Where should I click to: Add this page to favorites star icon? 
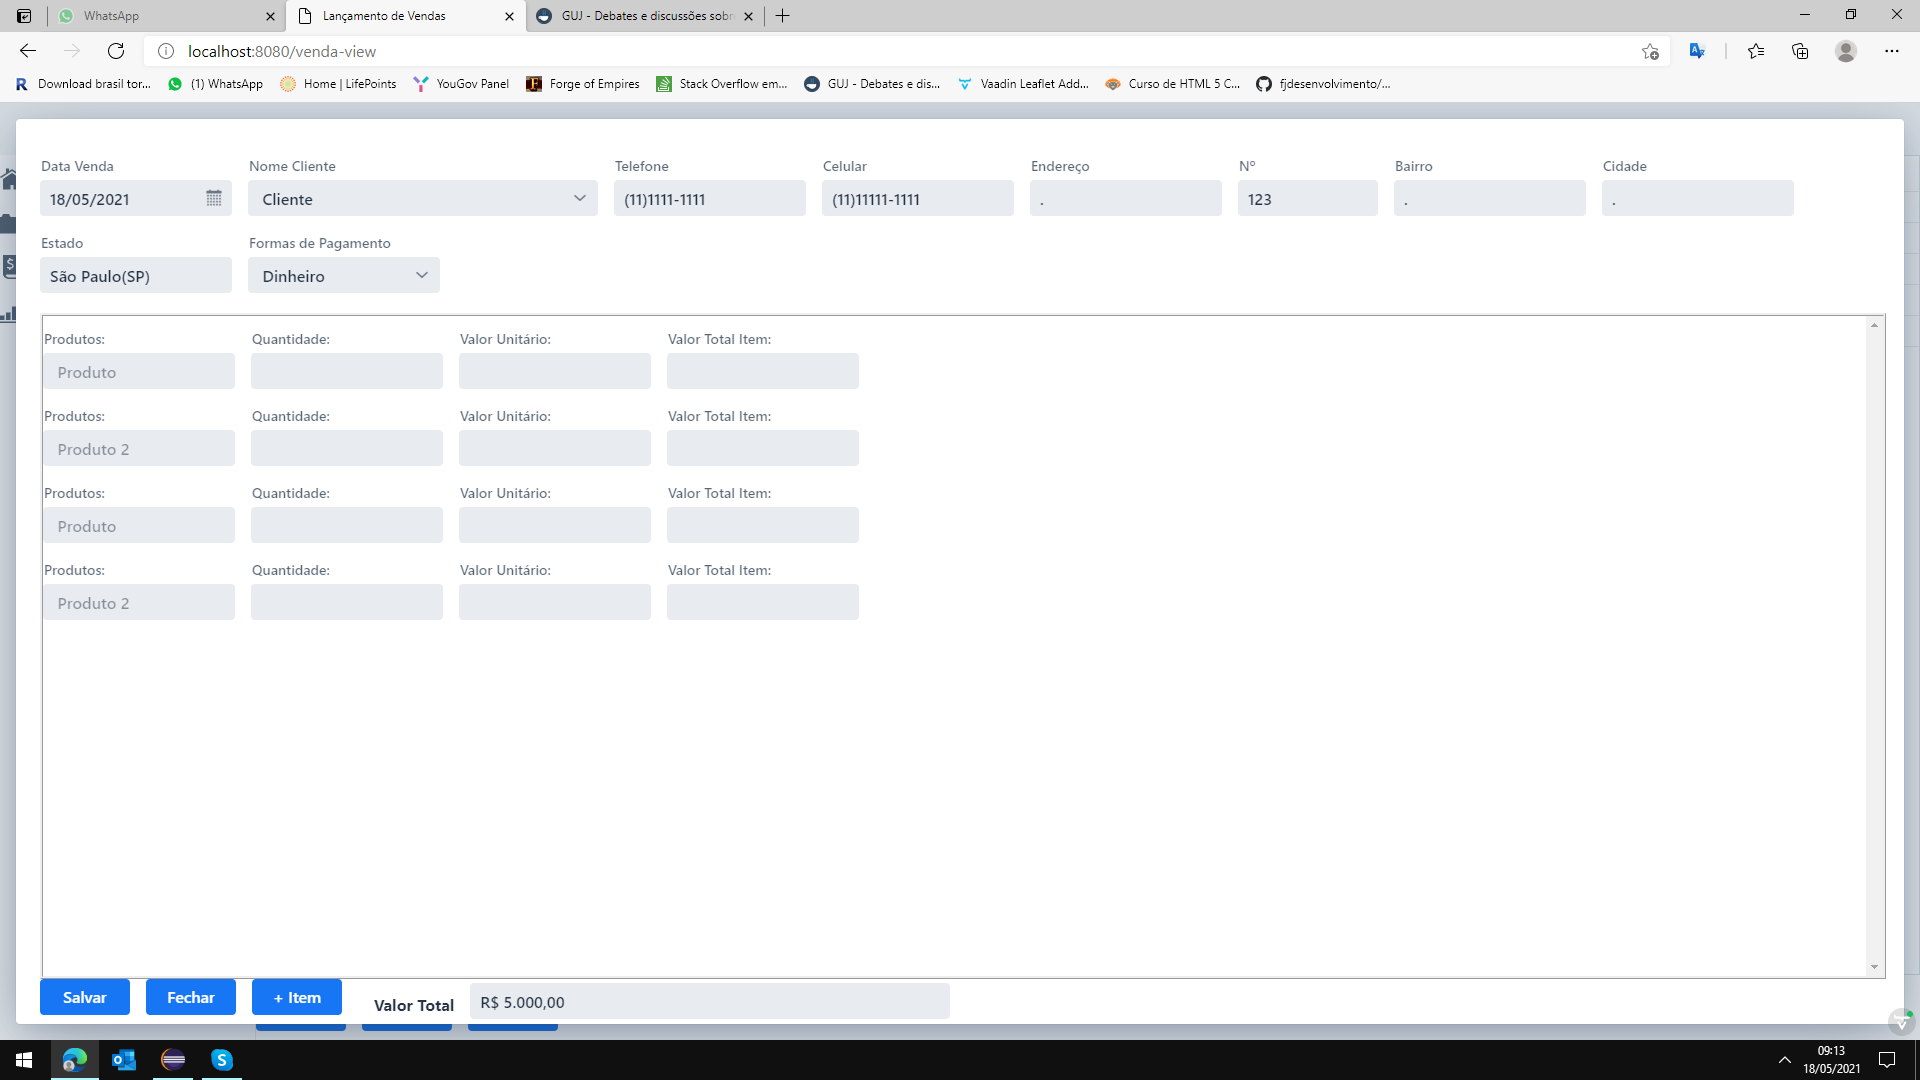tap(1650, 51)
